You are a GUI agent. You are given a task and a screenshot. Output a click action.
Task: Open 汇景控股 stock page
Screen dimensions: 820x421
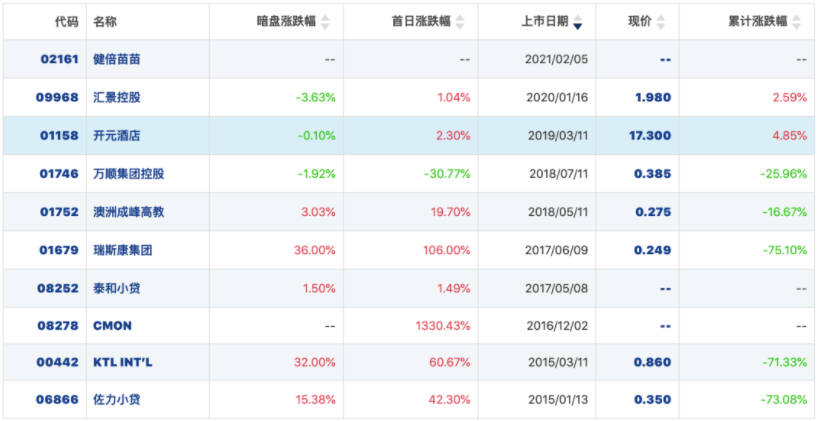pos(117,97)
